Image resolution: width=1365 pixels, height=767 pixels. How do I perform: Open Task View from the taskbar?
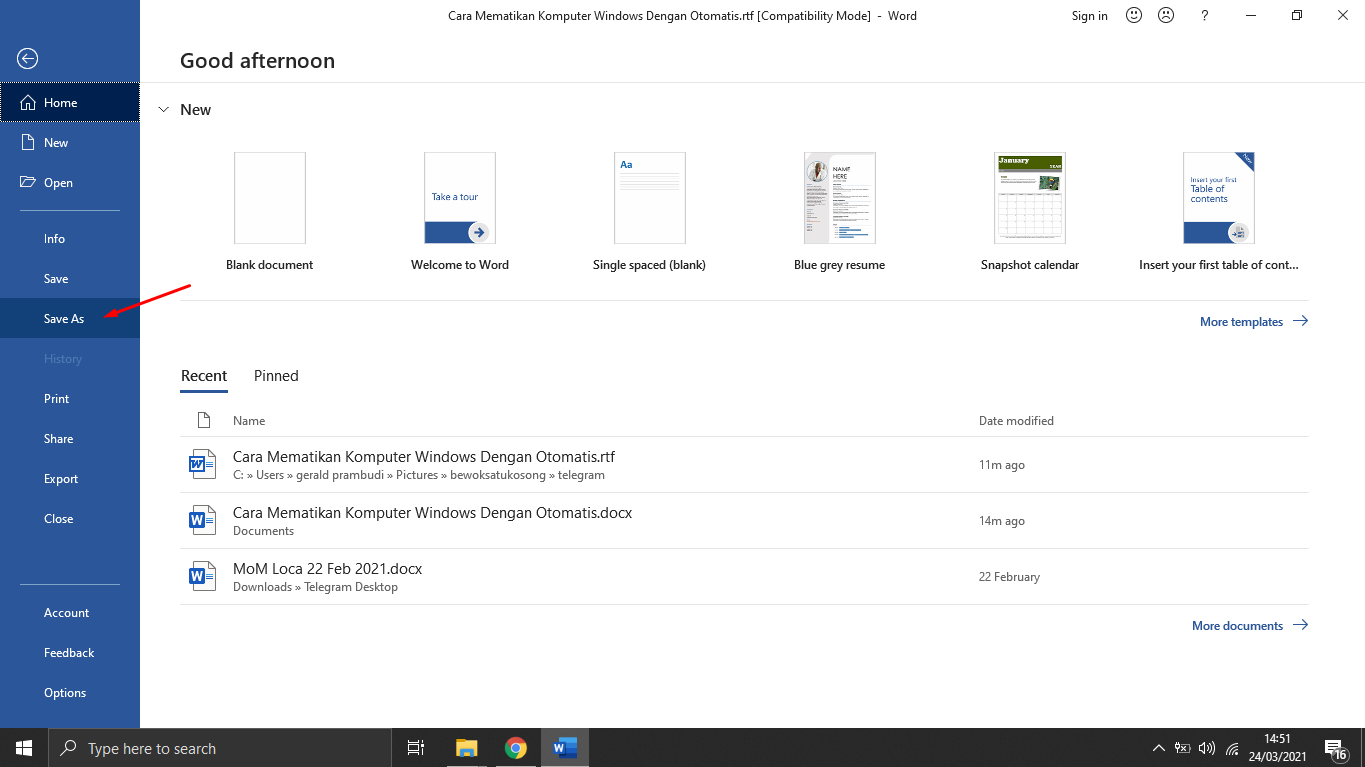416,748
